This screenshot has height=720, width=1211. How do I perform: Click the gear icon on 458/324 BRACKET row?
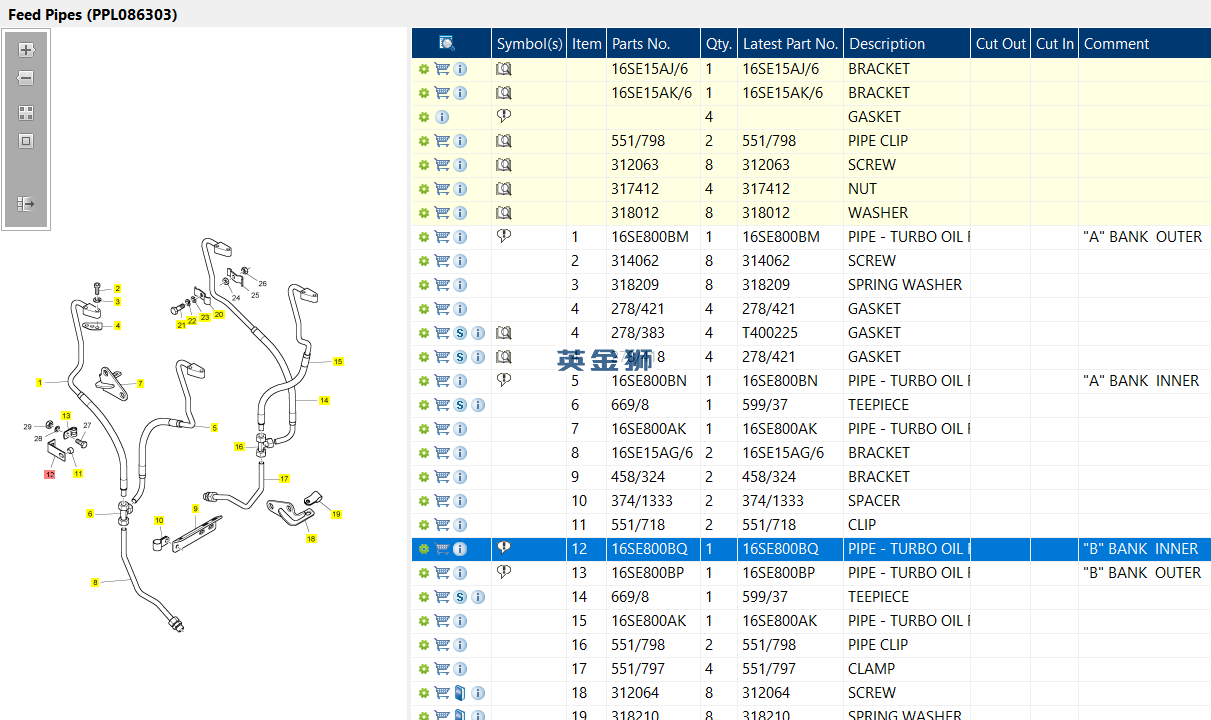(x=424, y=477)
